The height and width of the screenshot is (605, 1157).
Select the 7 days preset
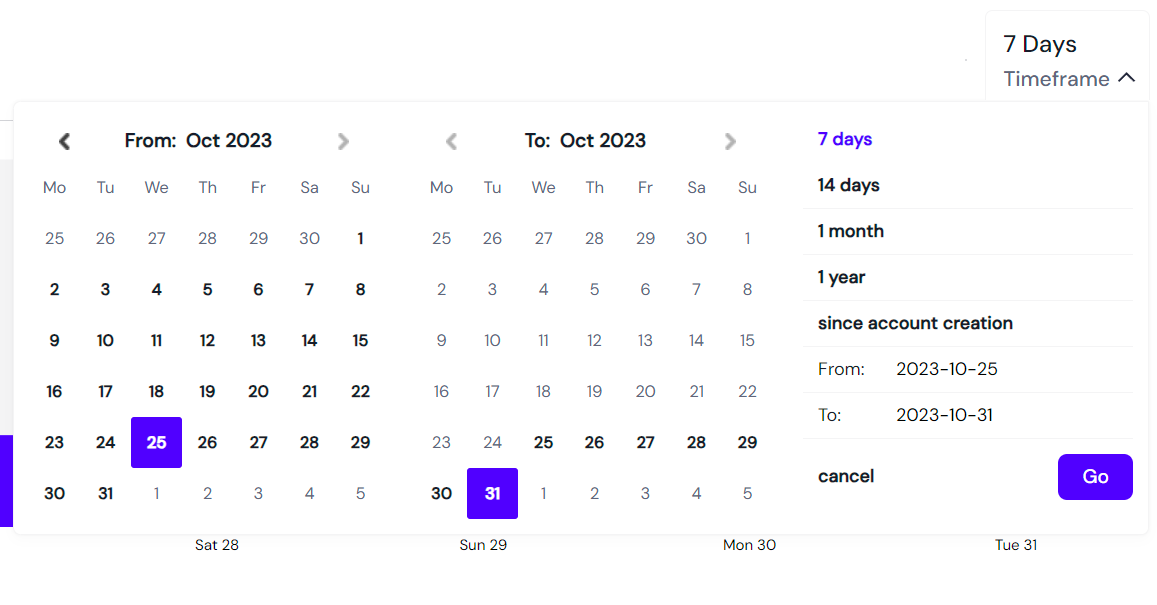point(845,139)
